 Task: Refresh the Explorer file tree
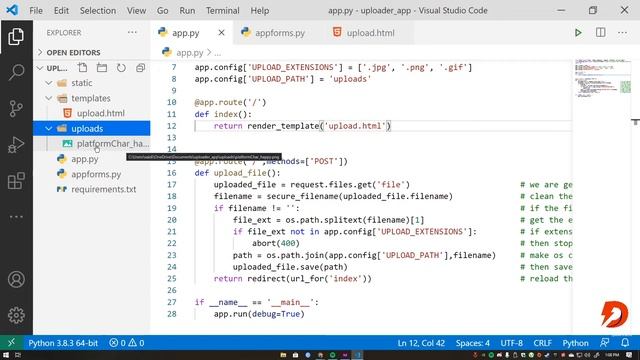click(121, 68)
